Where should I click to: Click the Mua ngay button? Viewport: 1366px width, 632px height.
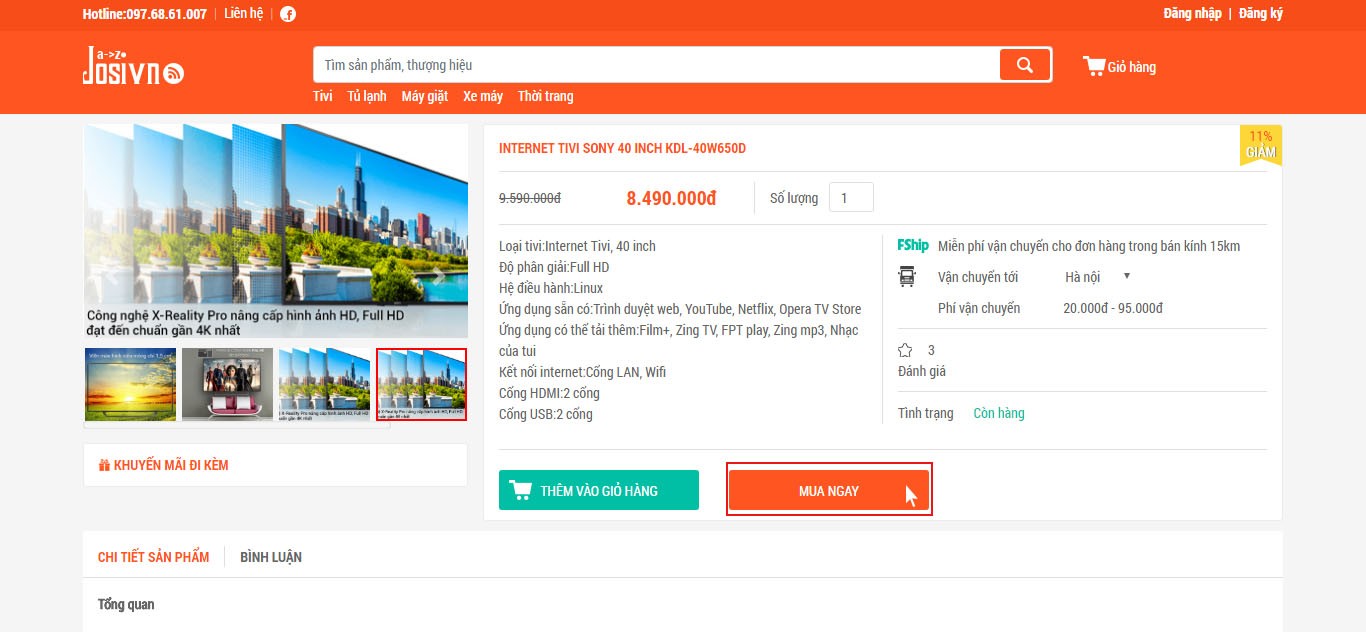point(829,490)
